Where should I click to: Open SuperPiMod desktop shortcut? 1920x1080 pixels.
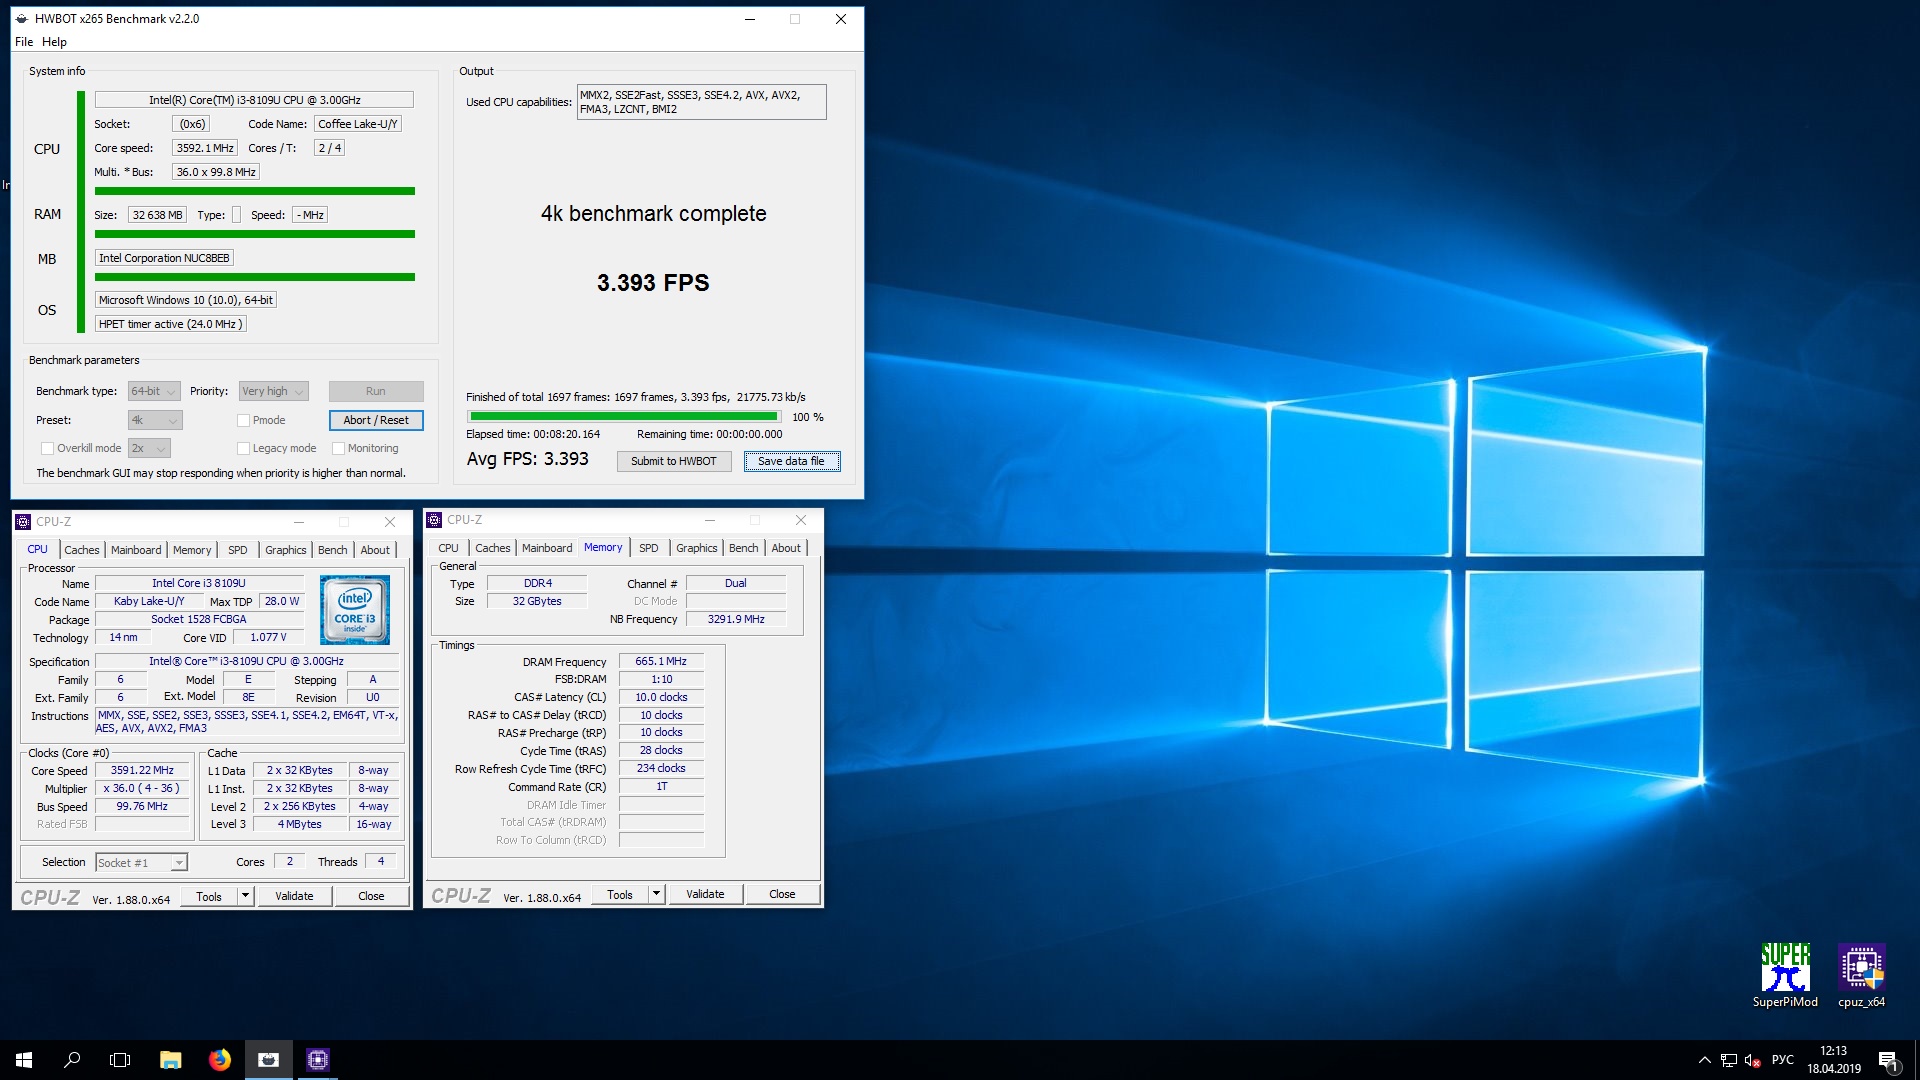[1785, 975]
